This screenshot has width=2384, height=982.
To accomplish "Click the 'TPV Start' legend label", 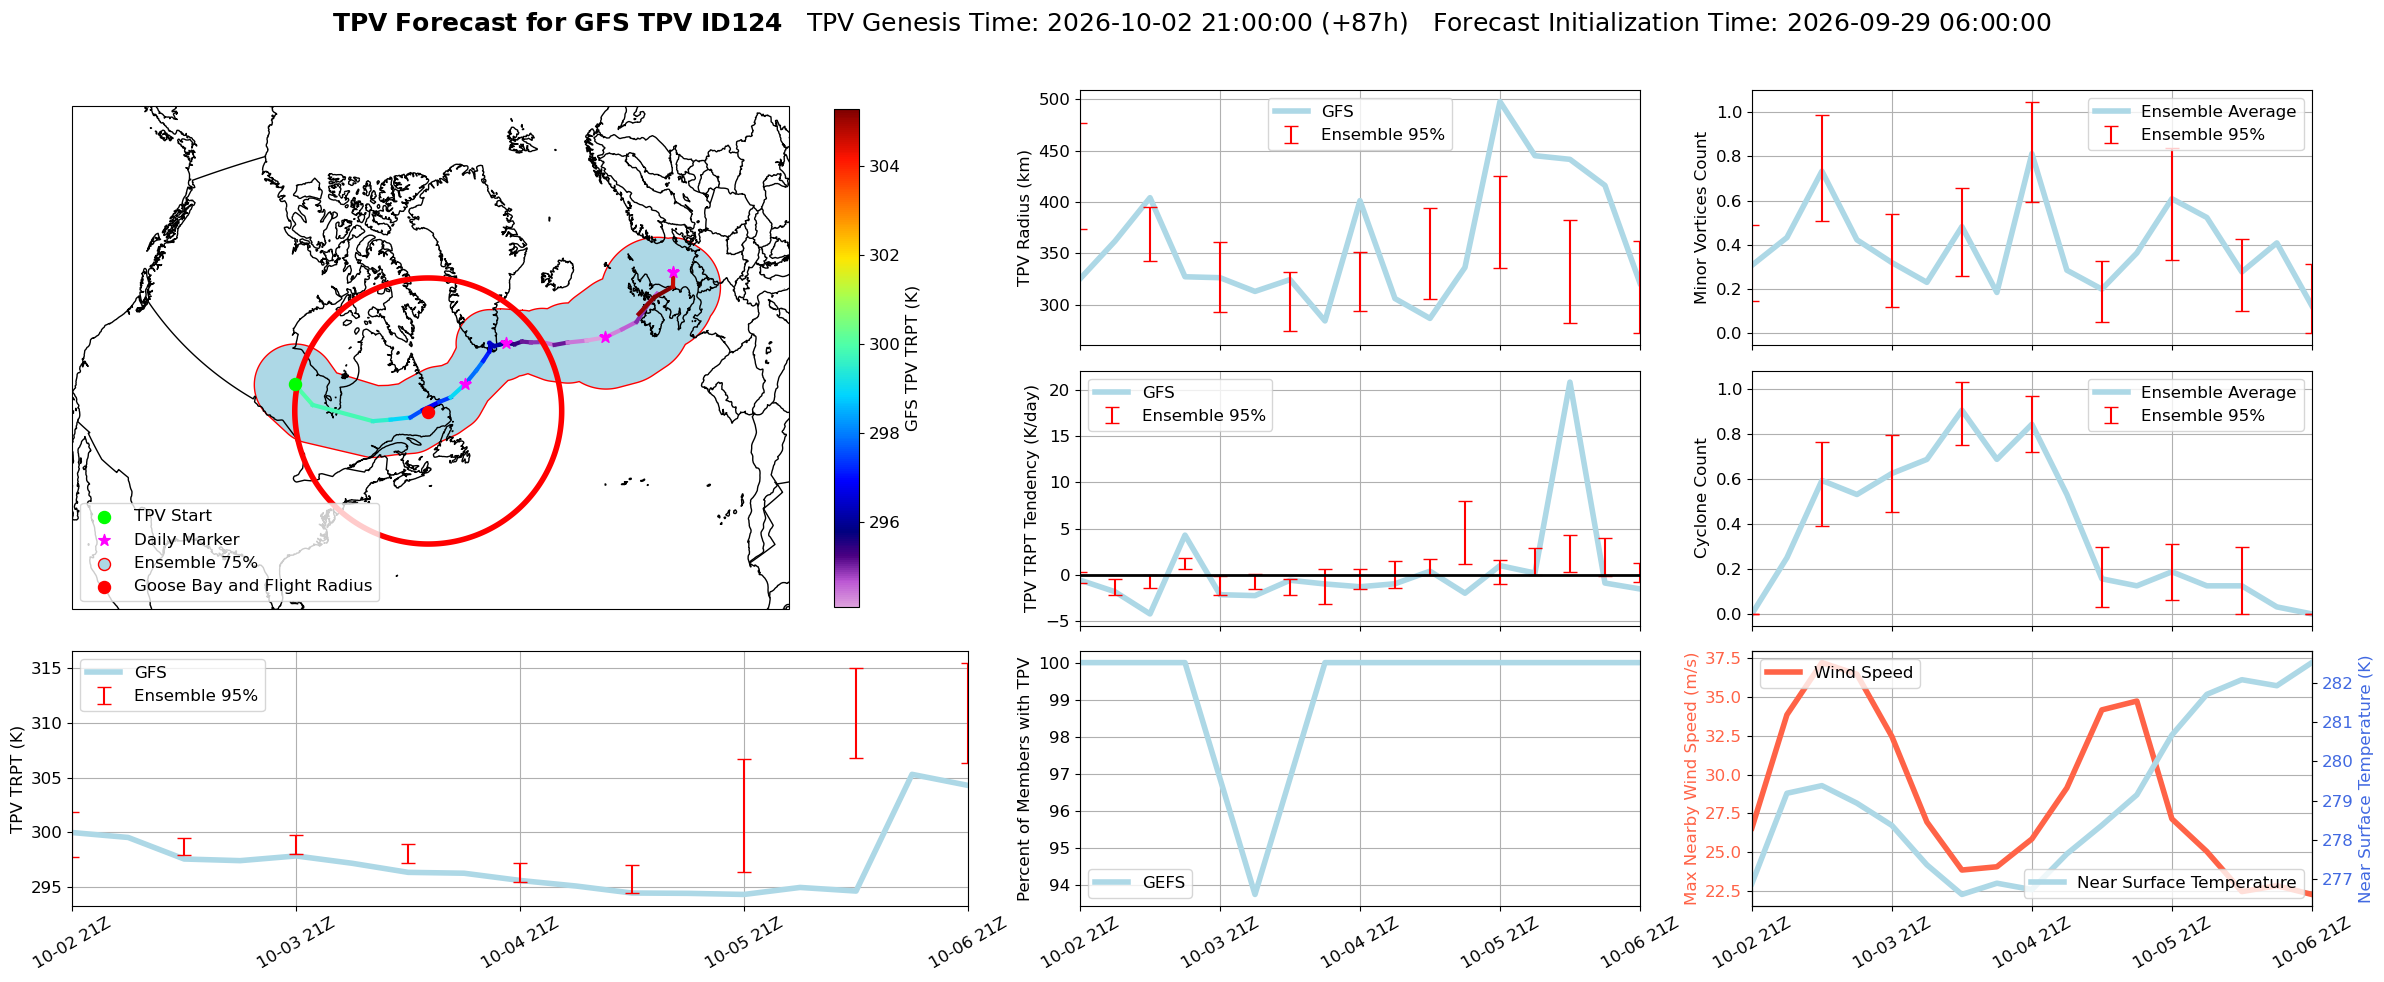I will (x=173, y=516).
